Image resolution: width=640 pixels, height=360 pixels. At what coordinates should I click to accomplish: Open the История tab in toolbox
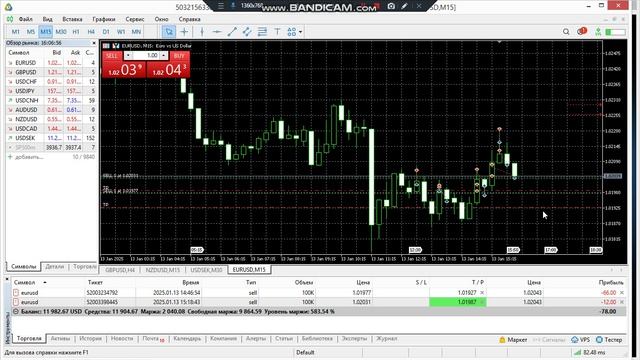point(90,339)
